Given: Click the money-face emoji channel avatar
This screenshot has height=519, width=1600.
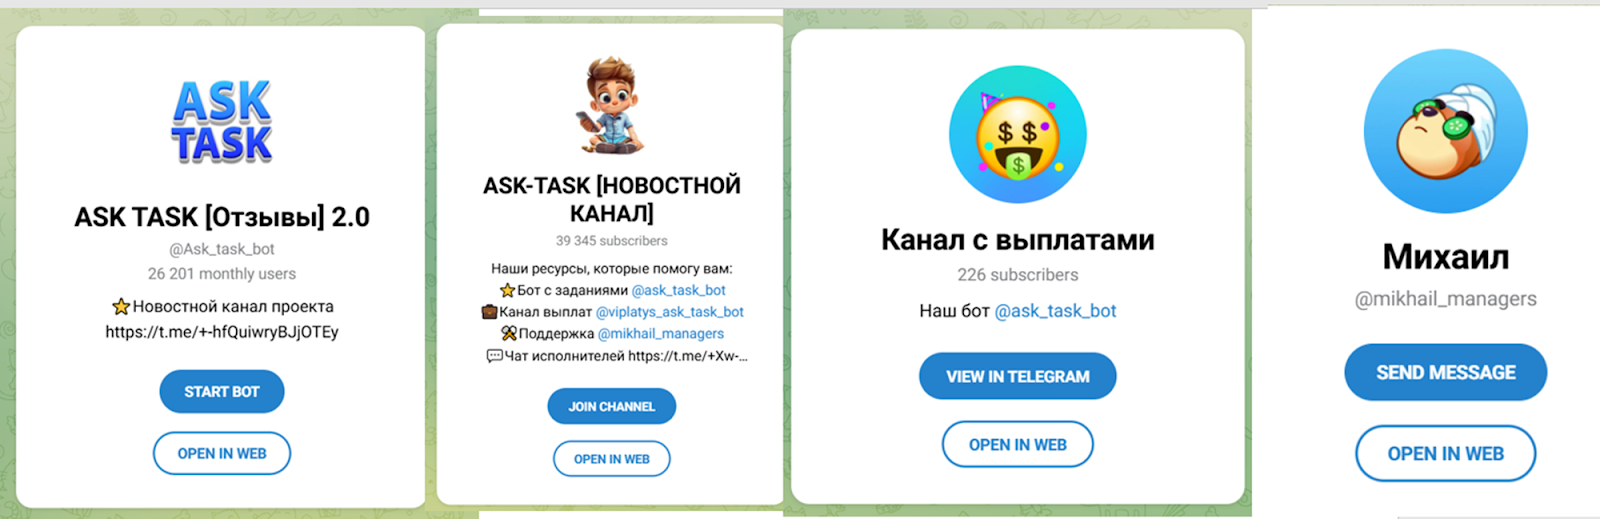Looking at the screenshot, I should click(x=1018, y=135).
